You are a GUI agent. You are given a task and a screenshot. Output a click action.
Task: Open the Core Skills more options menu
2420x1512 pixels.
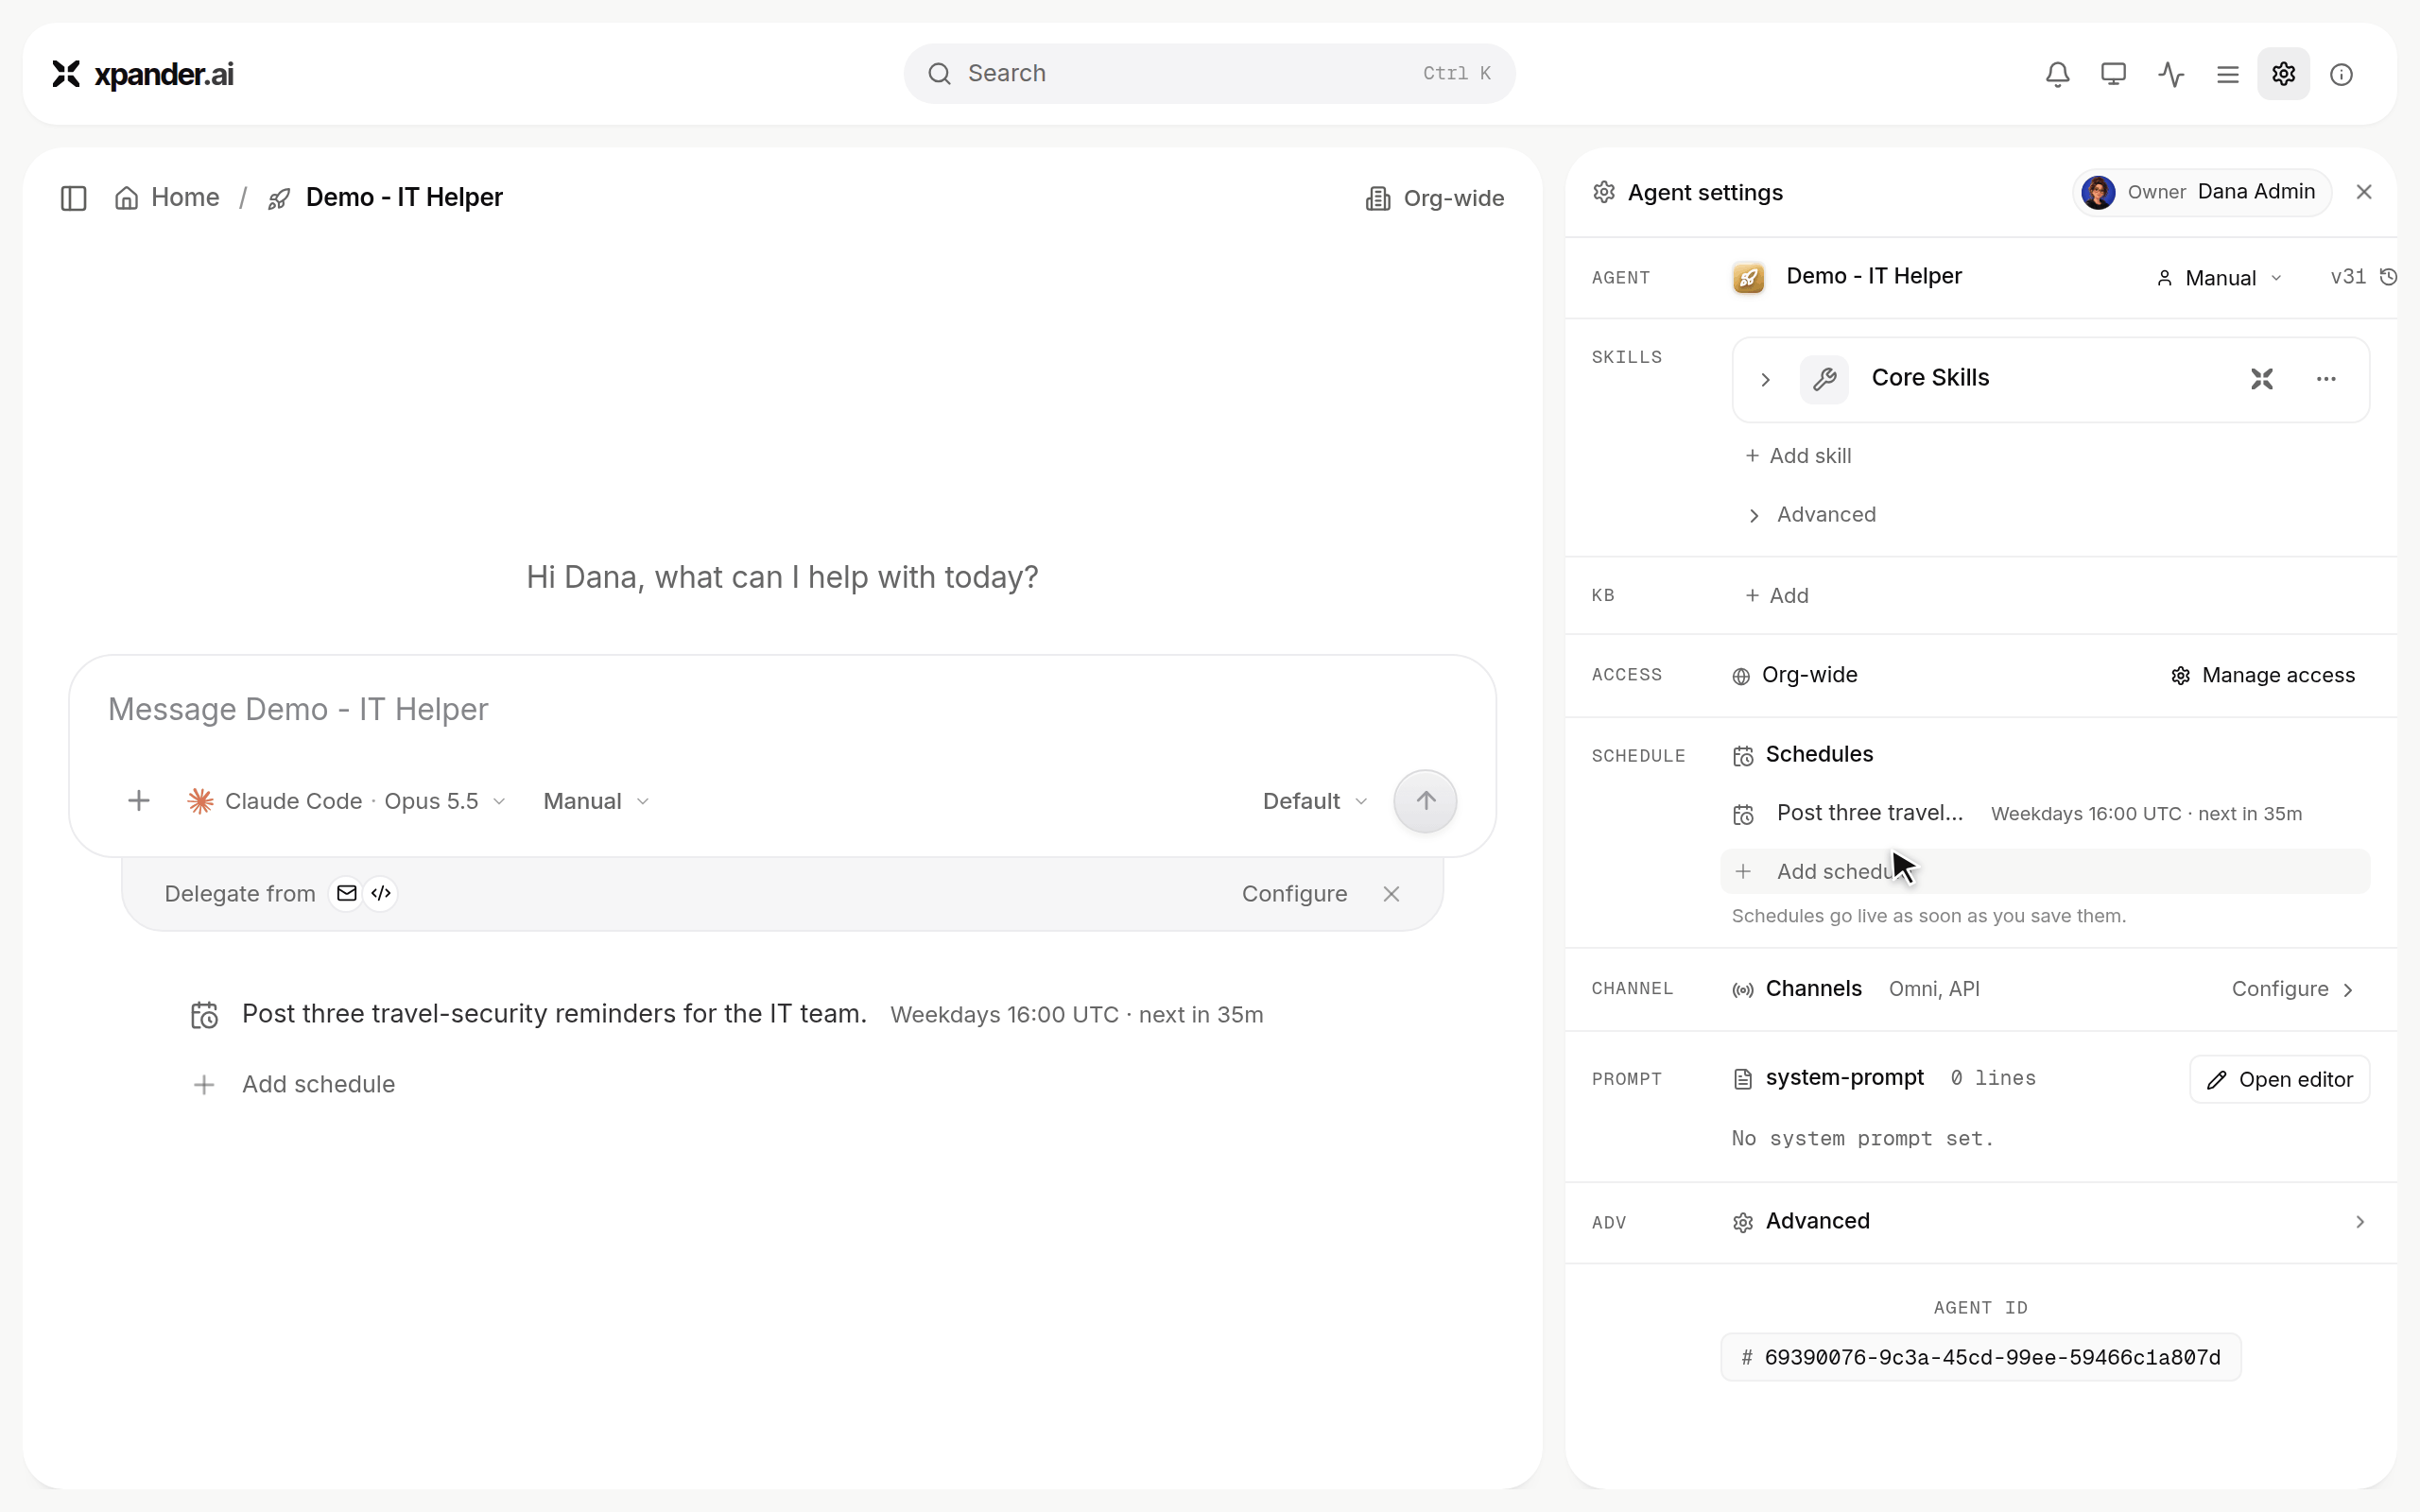pyautogui.click(x=2326, y=379)
